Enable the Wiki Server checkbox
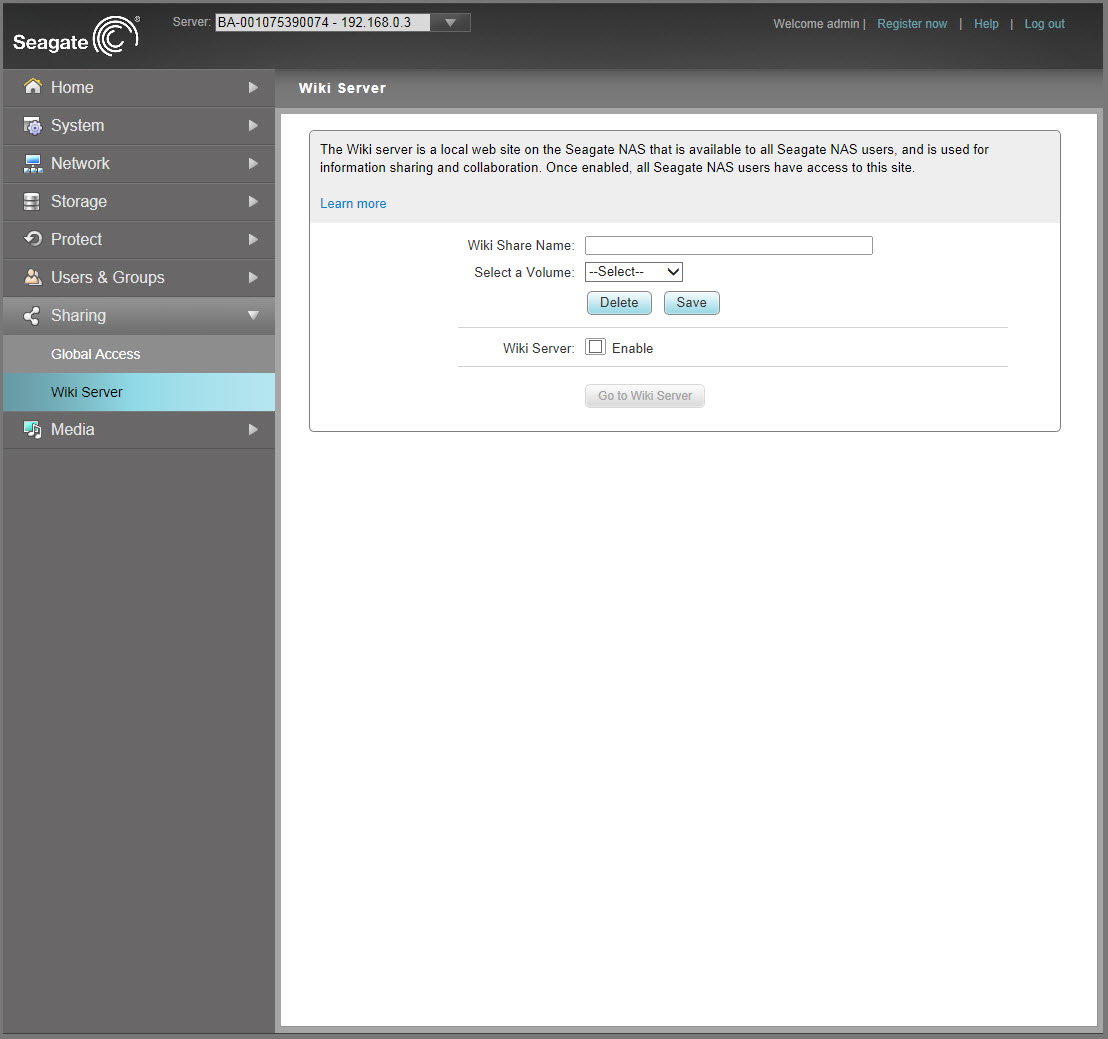Screen dimensions: 1108x1039 596,347
